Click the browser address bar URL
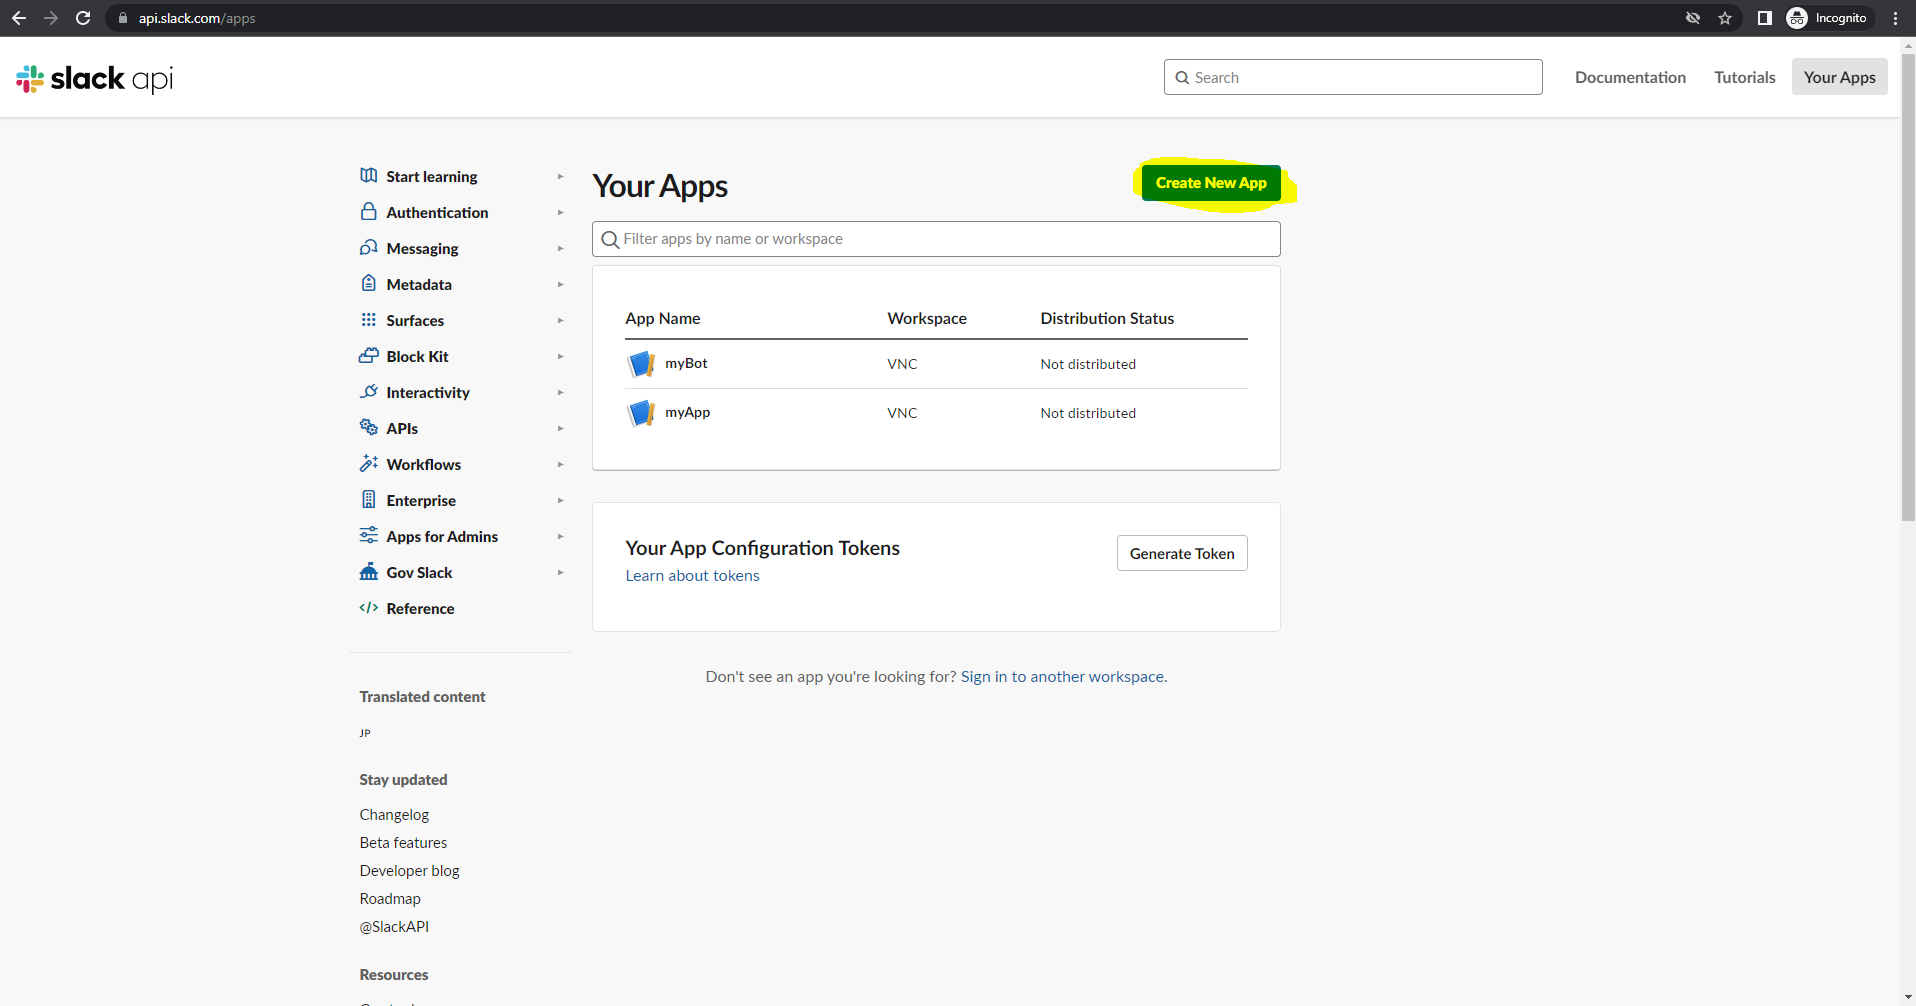 tap(197, 18)
